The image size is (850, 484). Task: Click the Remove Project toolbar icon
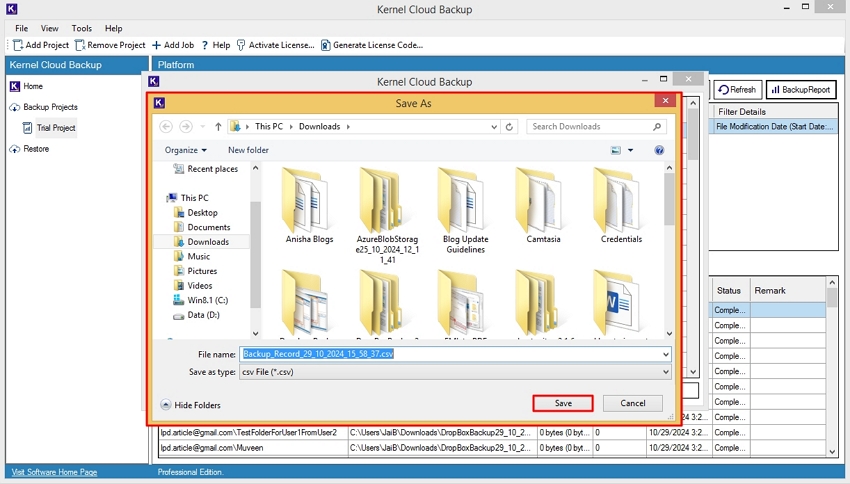[80, 45]
